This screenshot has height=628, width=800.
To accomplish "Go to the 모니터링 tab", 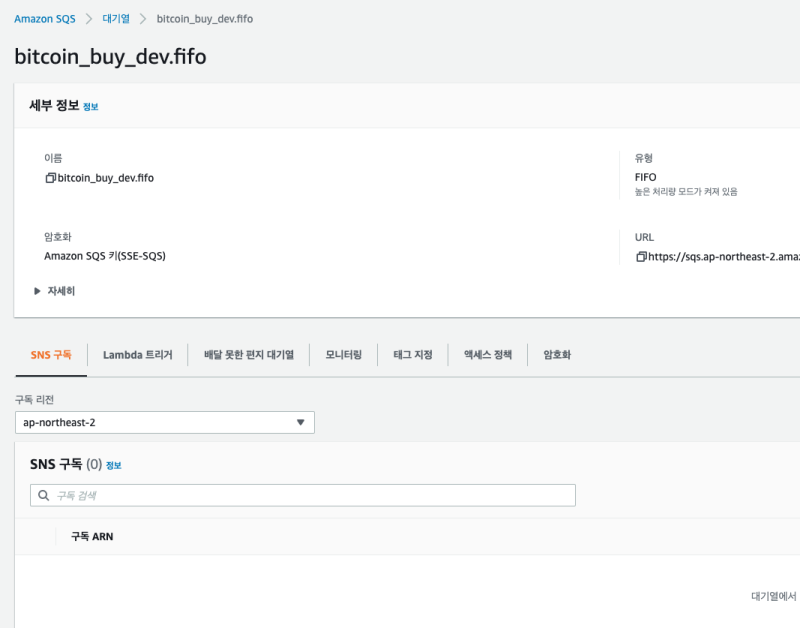I will click(343, 355).
